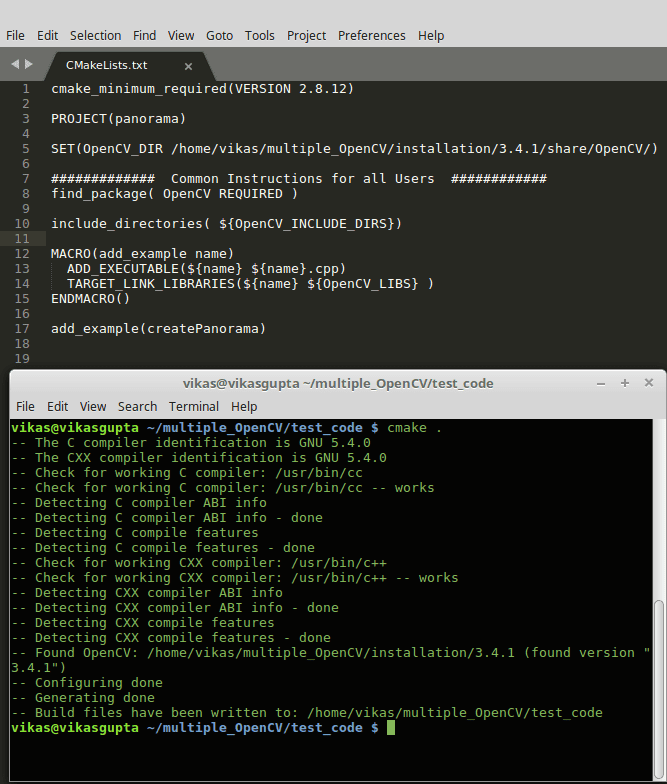Click the include_directories line
The image size is (667, 784).
(226, 224)
